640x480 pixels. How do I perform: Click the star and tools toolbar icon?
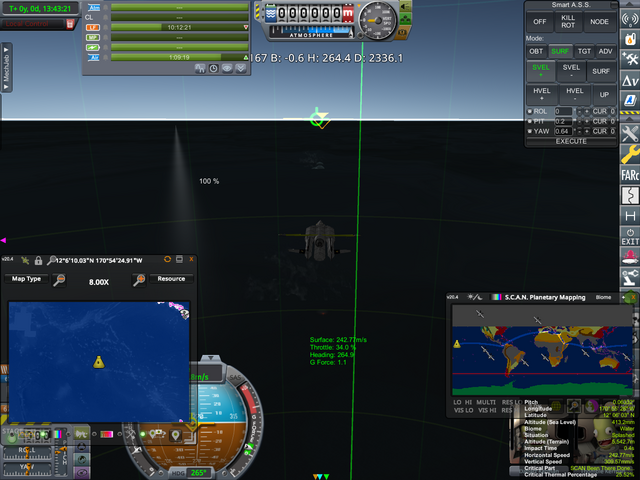pyautogui.click(x=630, y=60)
